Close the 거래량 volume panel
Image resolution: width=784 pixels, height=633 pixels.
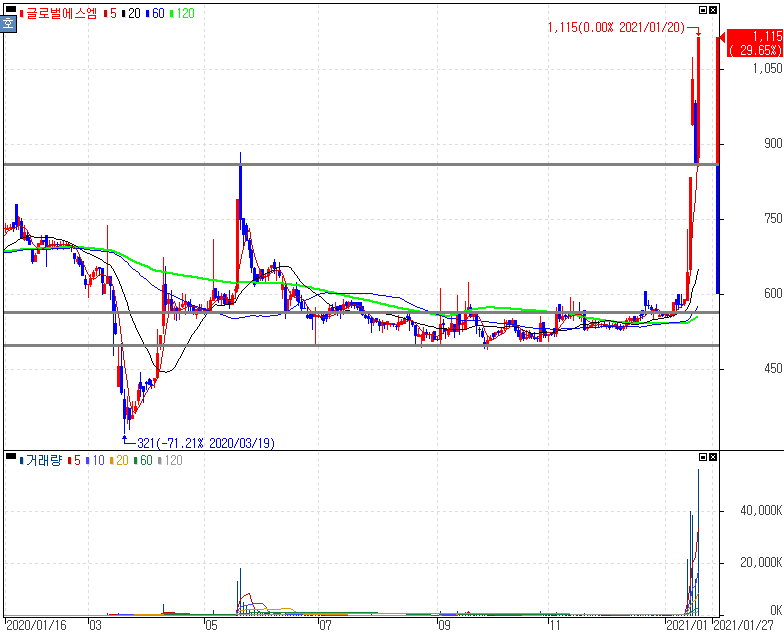(713, 457)
